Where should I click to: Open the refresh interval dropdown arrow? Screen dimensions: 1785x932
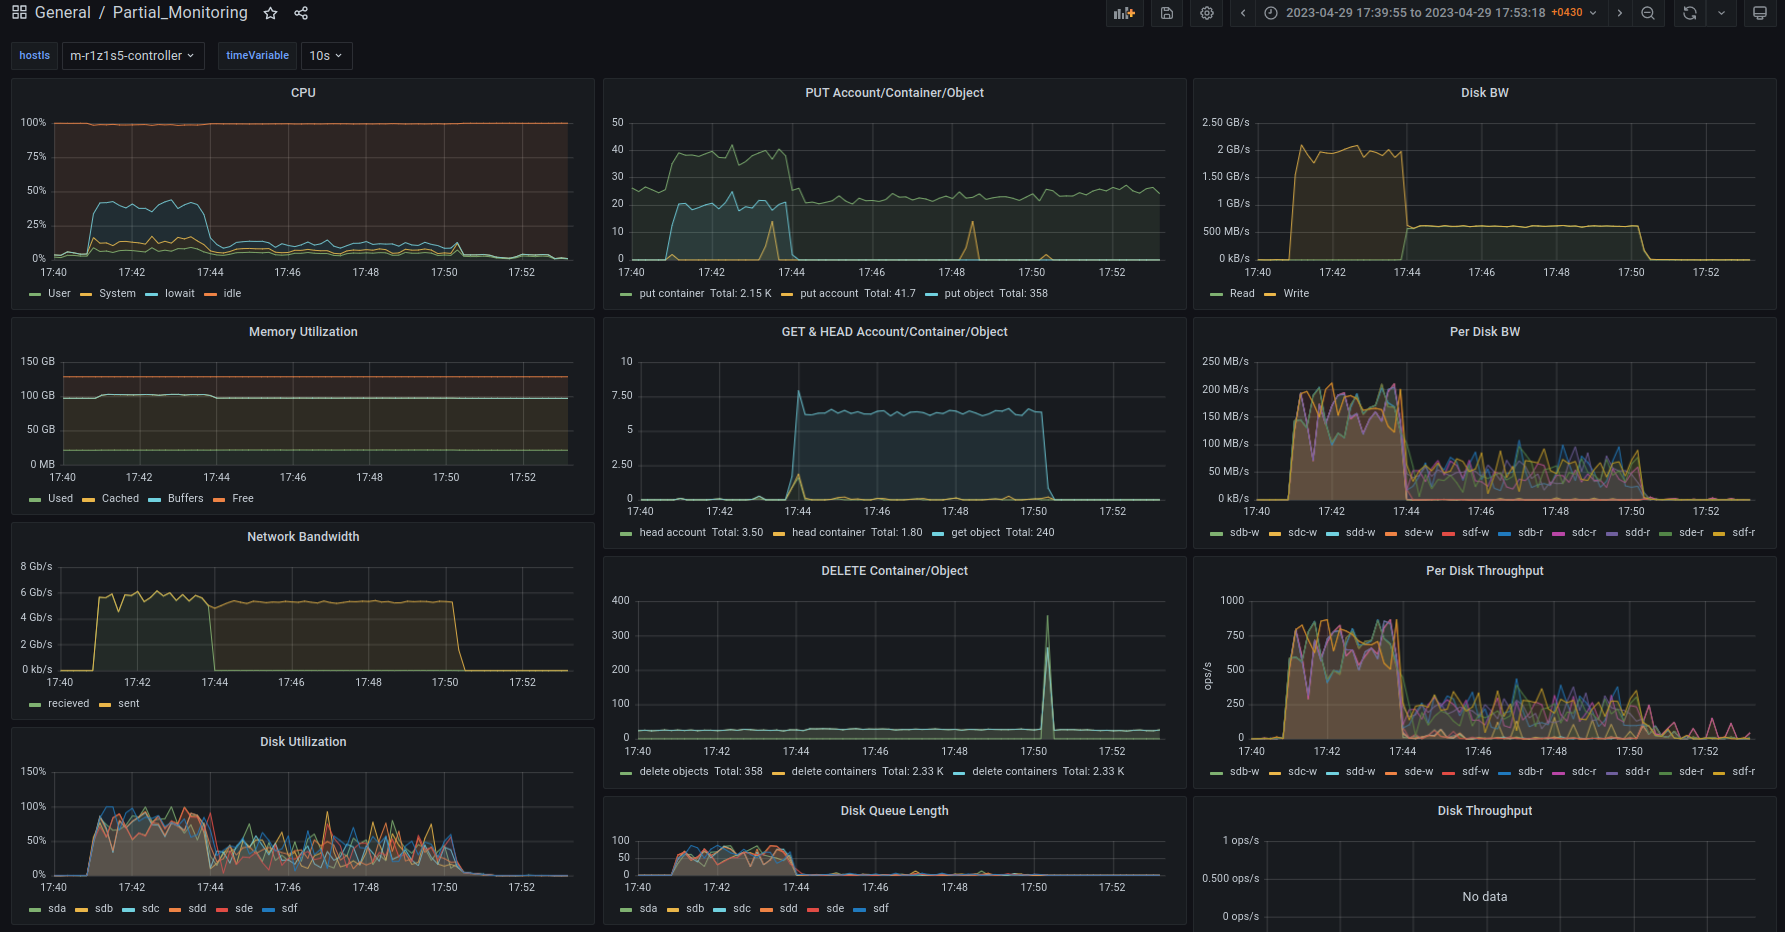pyautogui.click(x=1721, y=13)
